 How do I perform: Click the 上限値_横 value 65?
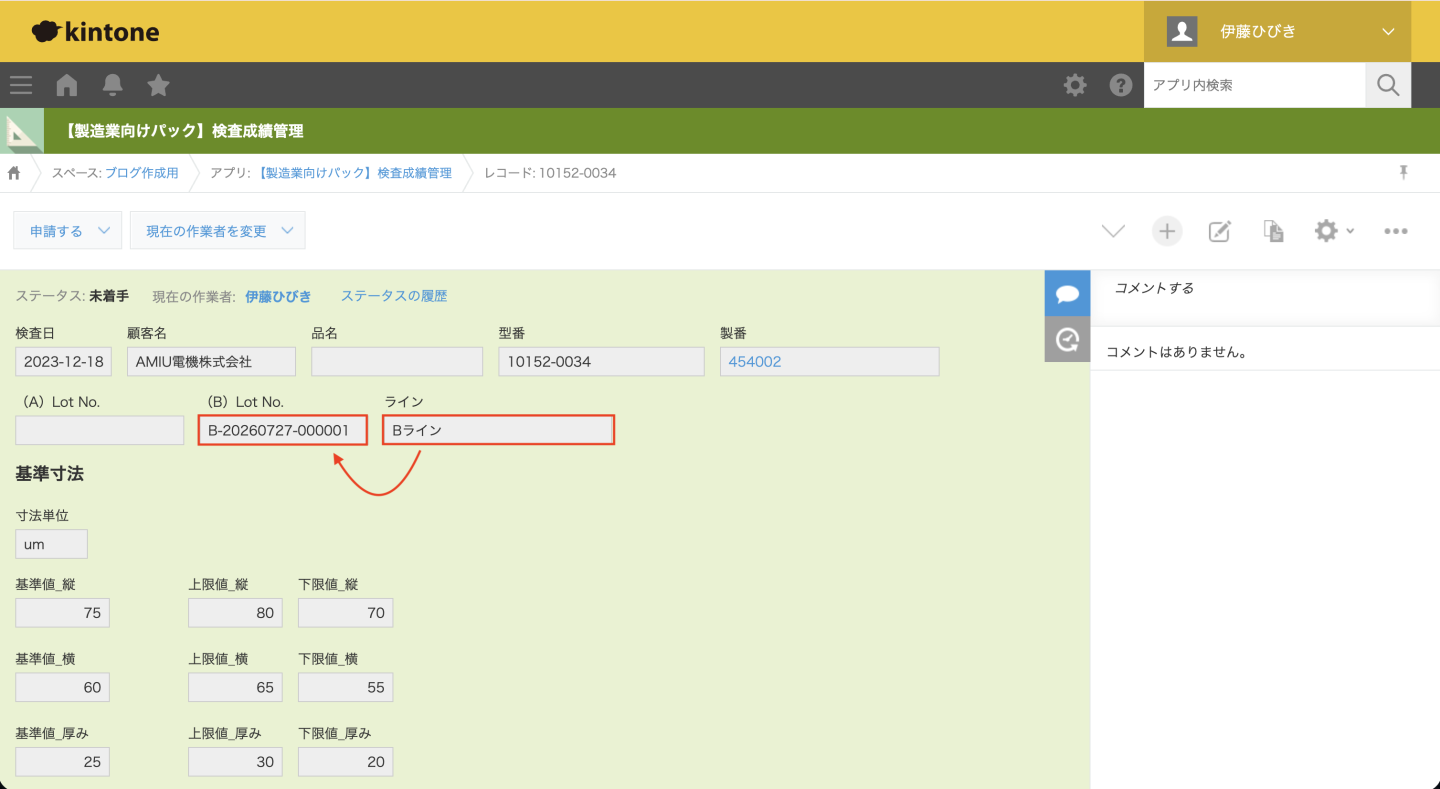click(x=236, y=687)
